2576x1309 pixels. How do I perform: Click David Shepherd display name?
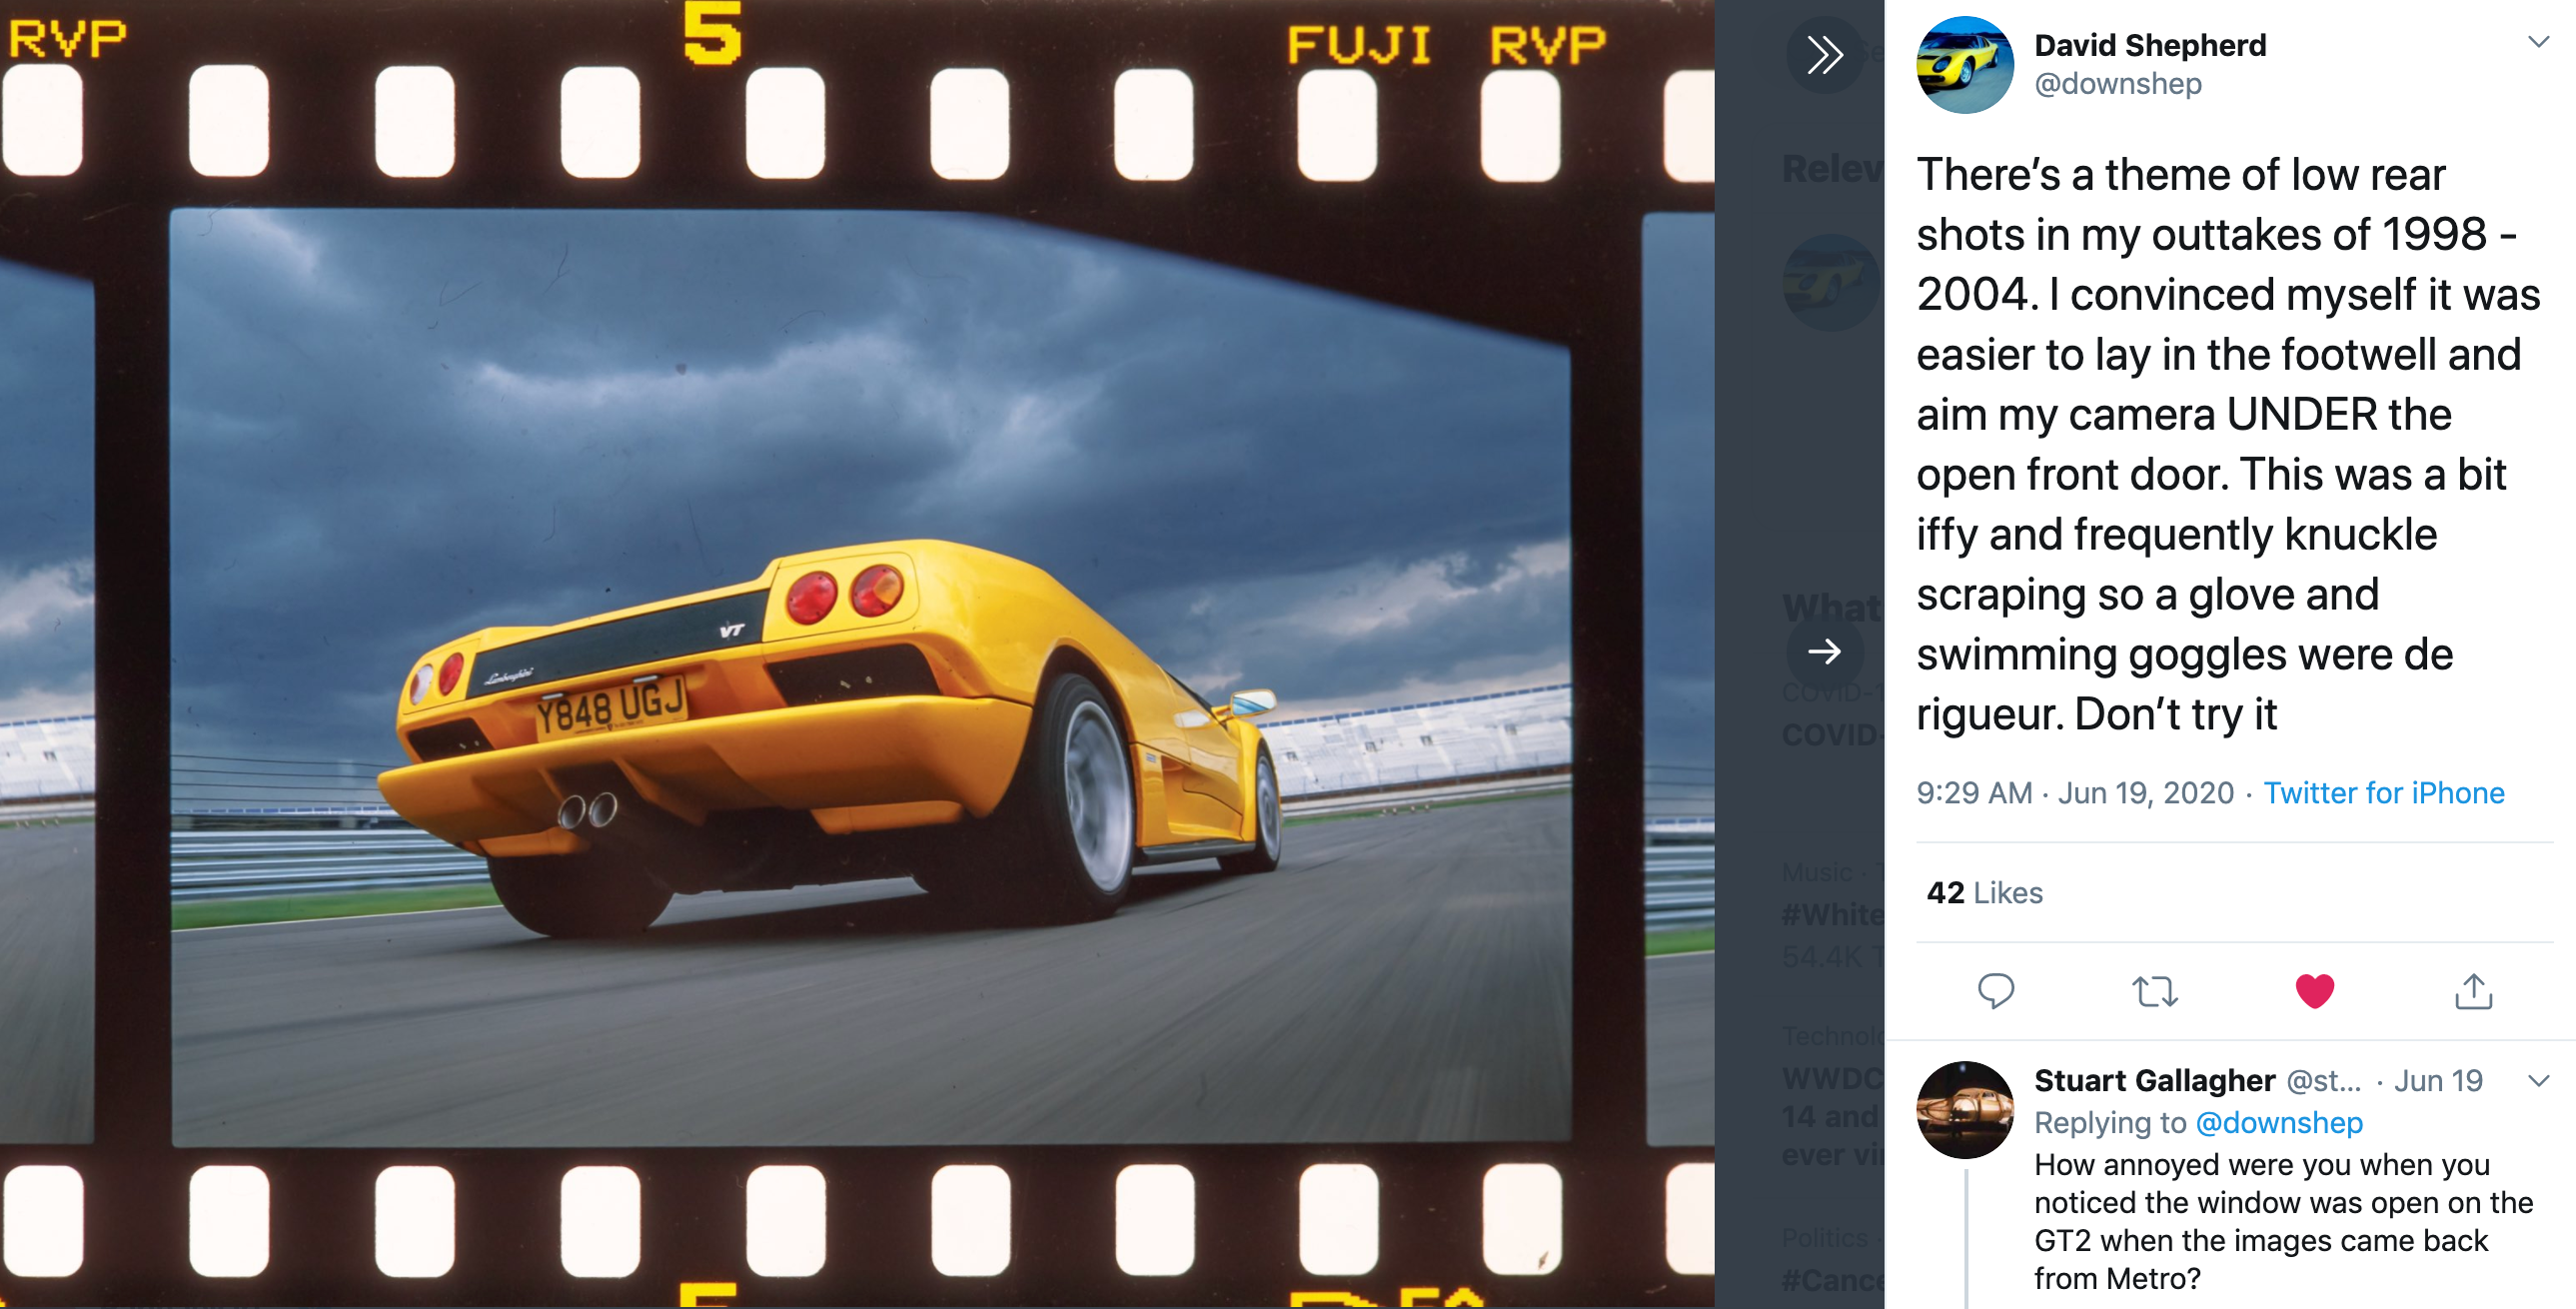(x=2150, y=45)
